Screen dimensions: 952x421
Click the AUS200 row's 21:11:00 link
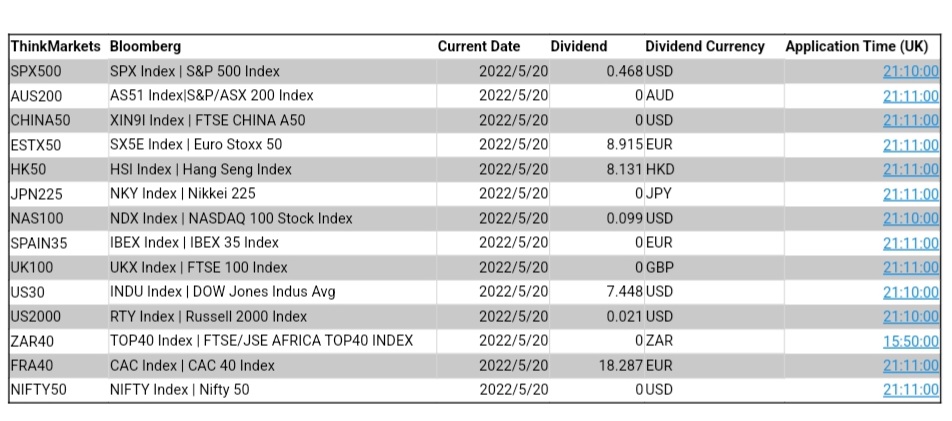coord(910,96)
